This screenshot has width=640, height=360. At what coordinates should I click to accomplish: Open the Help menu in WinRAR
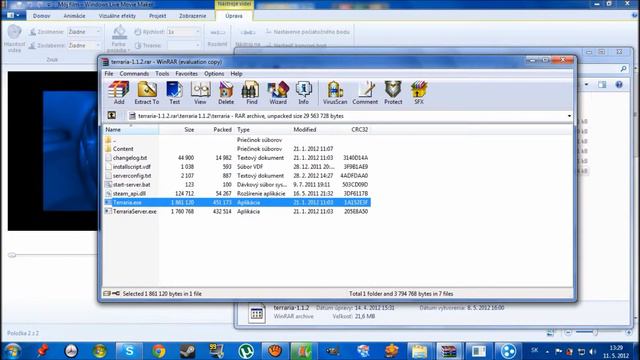pyautogui.click(x=236, y=73)
